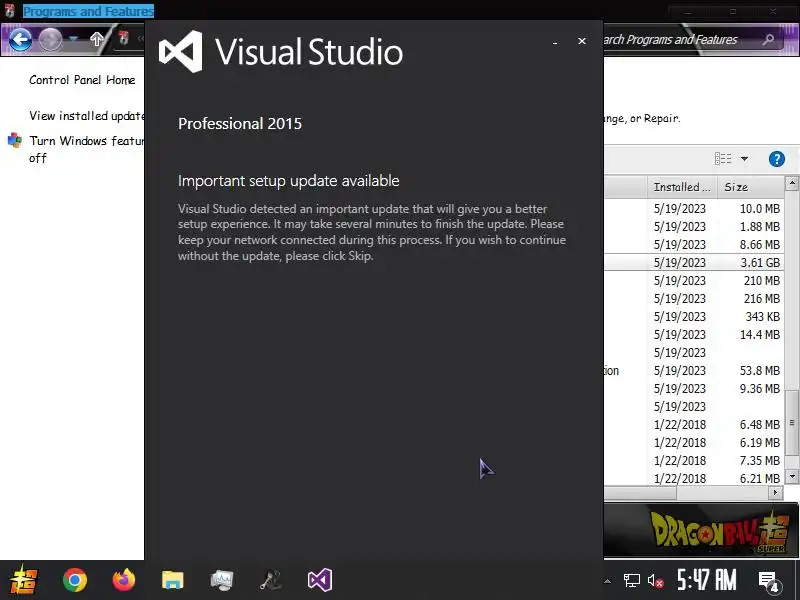
Task: Click the Search Programs and Features box
Action: [693, 40]
